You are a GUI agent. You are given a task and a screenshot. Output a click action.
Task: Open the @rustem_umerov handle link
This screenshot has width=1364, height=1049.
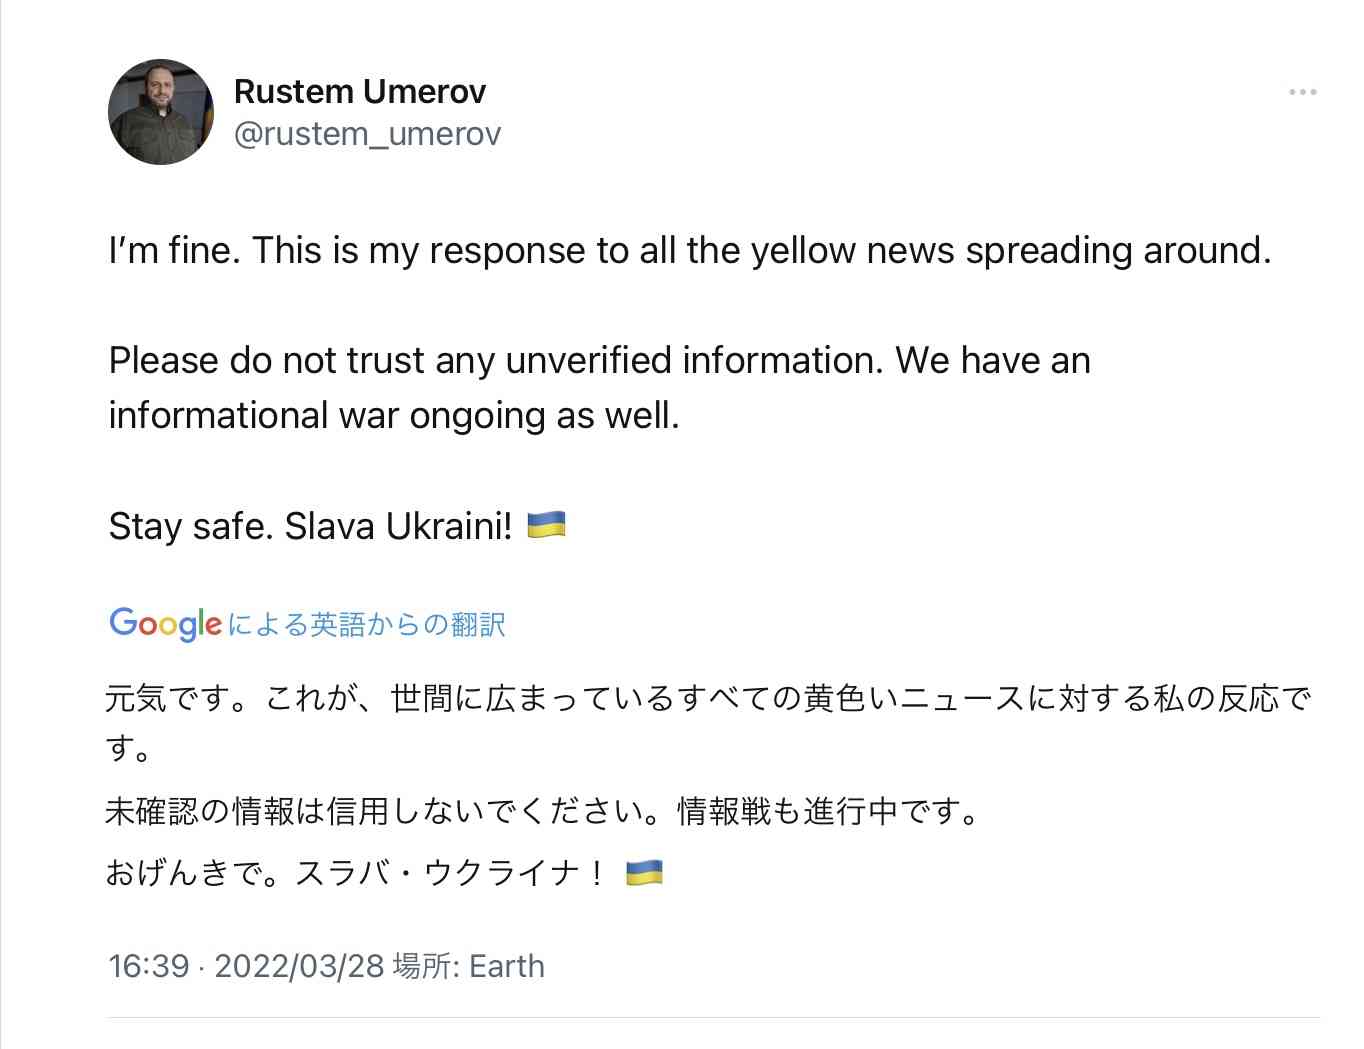(367, 134)
